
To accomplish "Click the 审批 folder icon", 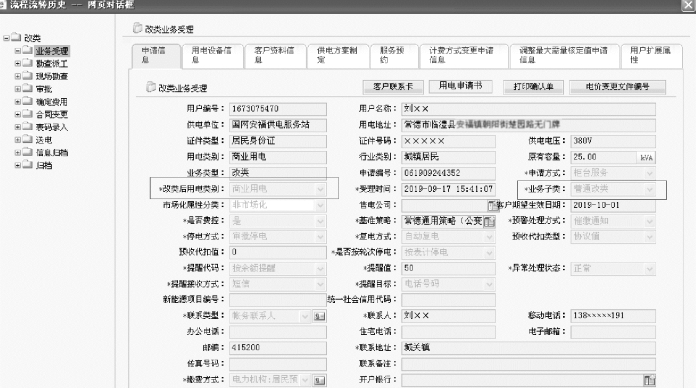I will point(28,88).
